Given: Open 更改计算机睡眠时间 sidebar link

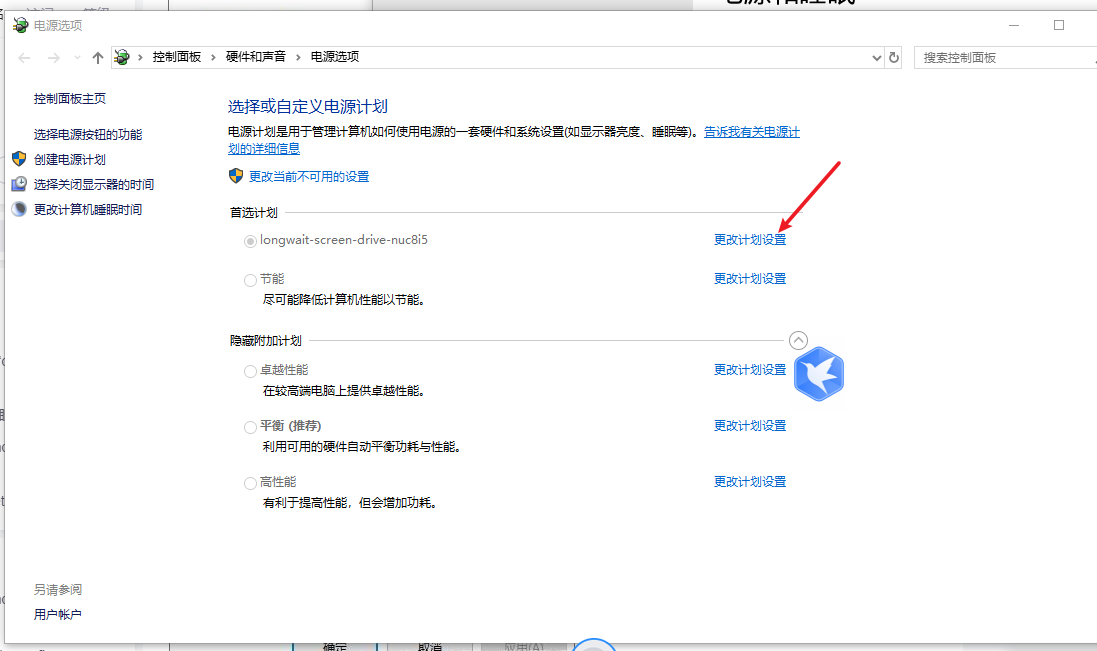Looking at the screenshot, I should click(88, 210).
